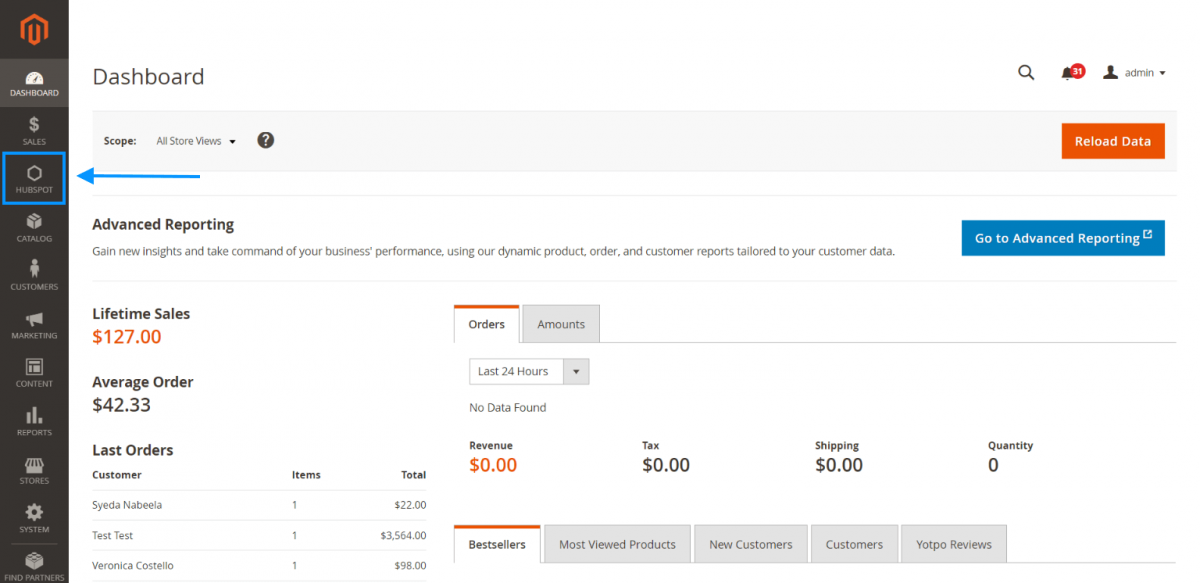Viewport: 1200px width, 583px height.
Task: Click the Reload Data button
Action: (1112, 140)
